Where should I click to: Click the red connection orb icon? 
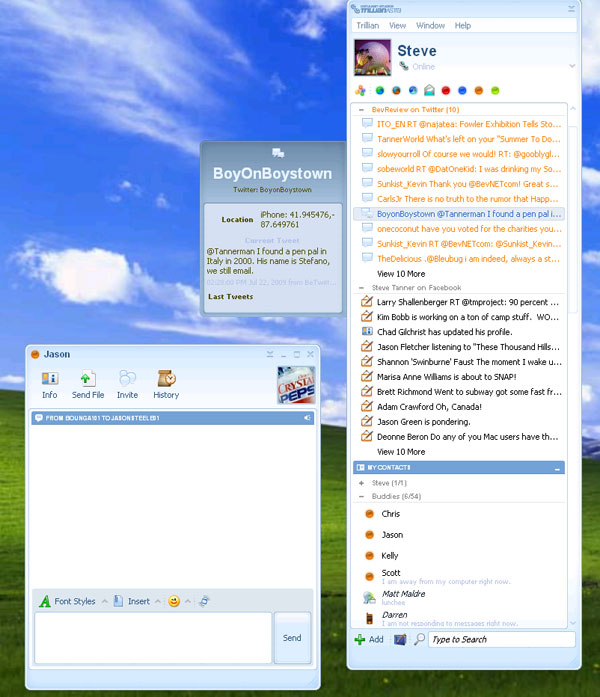pyautogui.click(x=446, y=91)
